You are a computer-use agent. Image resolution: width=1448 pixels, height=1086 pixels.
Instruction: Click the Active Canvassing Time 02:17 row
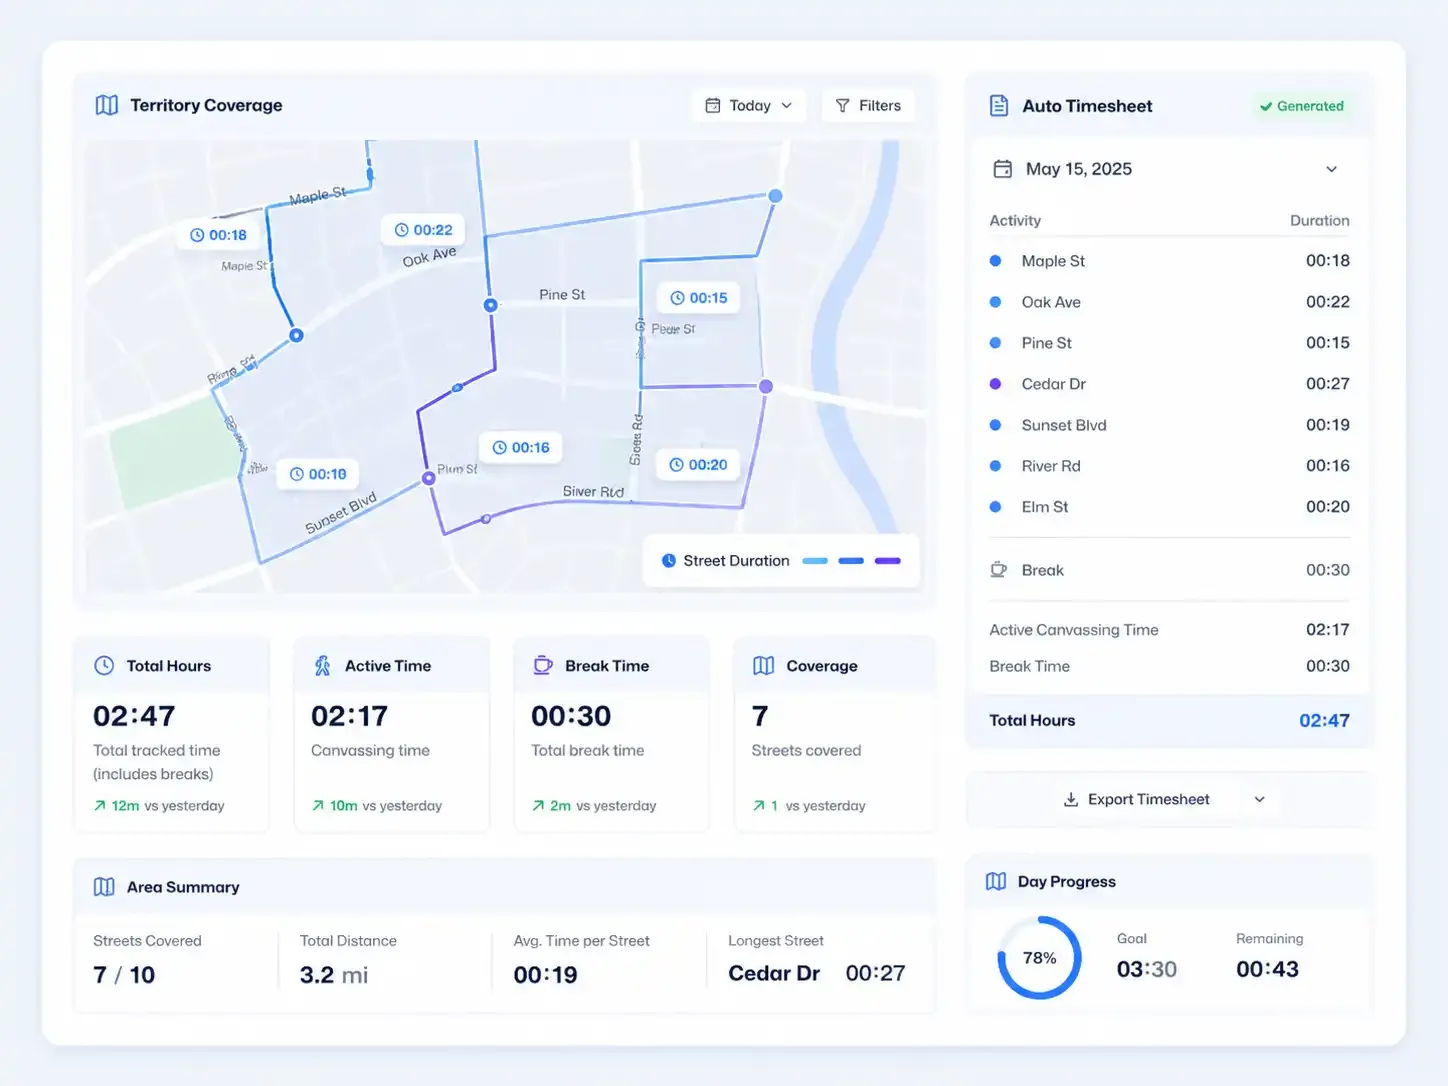click(1169, 630)
